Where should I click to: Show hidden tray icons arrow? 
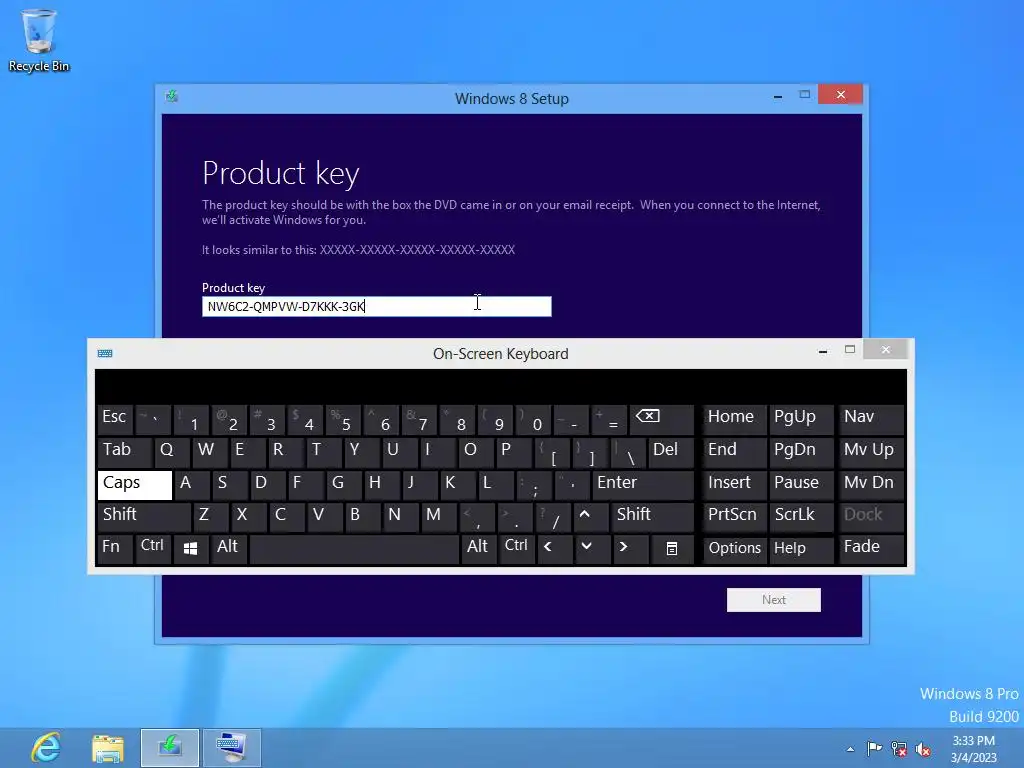(x=850, y=749)
